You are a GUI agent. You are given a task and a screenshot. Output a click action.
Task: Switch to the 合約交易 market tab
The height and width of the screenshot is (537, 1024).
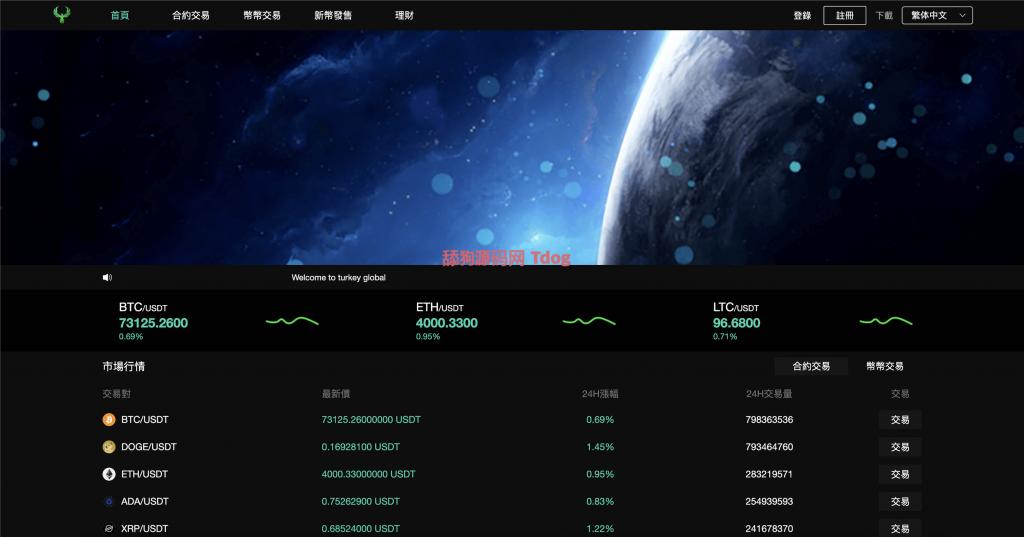coord(811,366)
